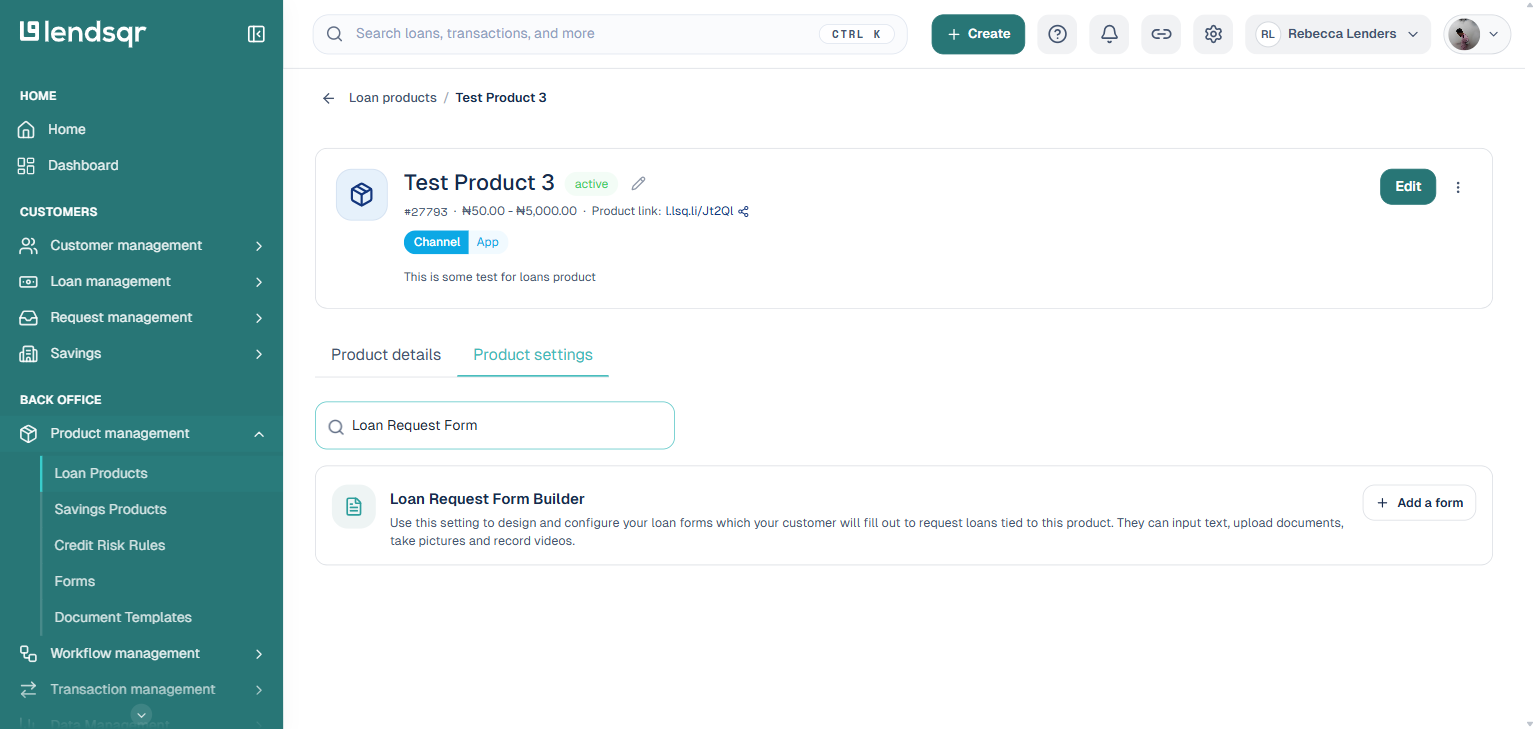Viewport: 1535px width, 730px height.
Task: Open the help question mark icon
Action: pos(1057,34)
